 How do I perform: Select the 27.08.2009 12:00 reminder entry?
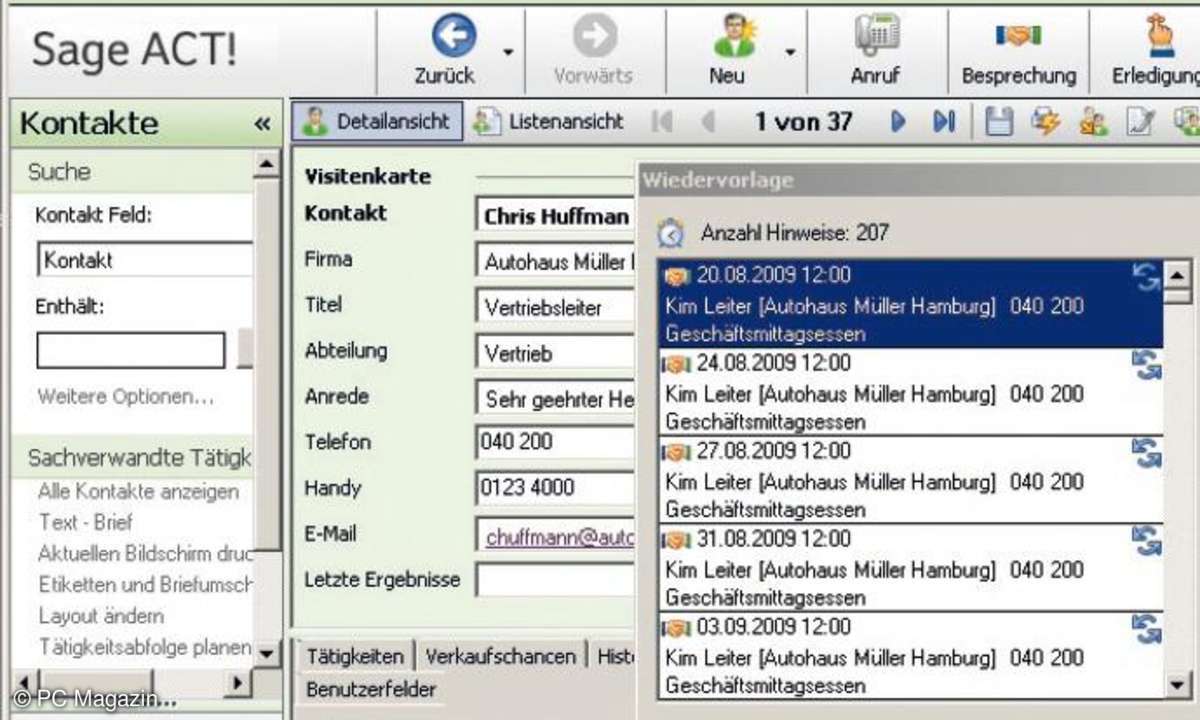click(x=911, y=480)
